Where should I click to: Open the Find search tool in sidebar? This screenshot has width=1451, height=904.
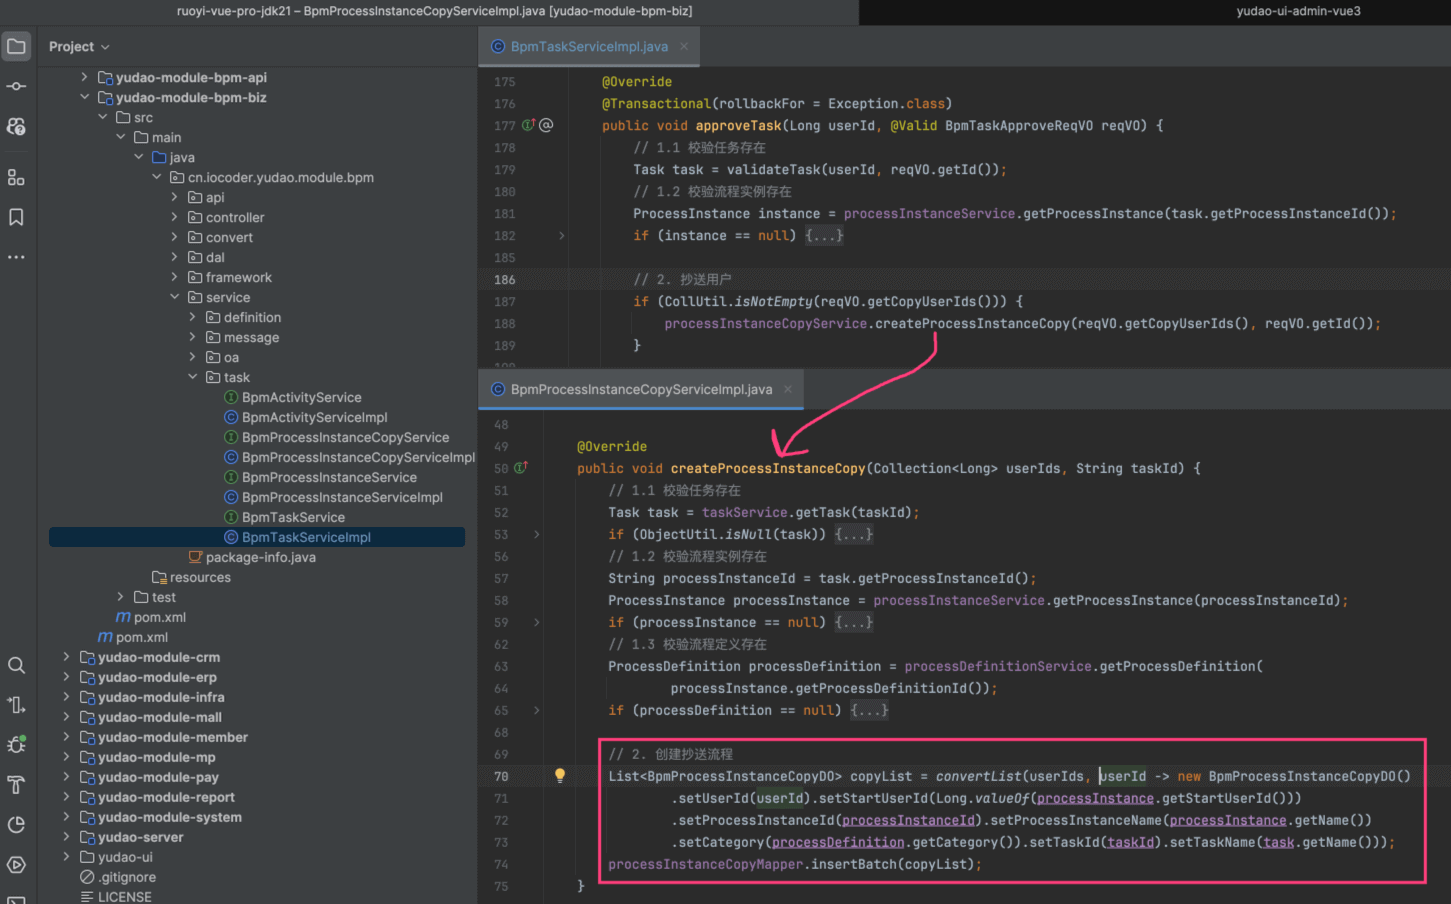click(x=16, y=665)
